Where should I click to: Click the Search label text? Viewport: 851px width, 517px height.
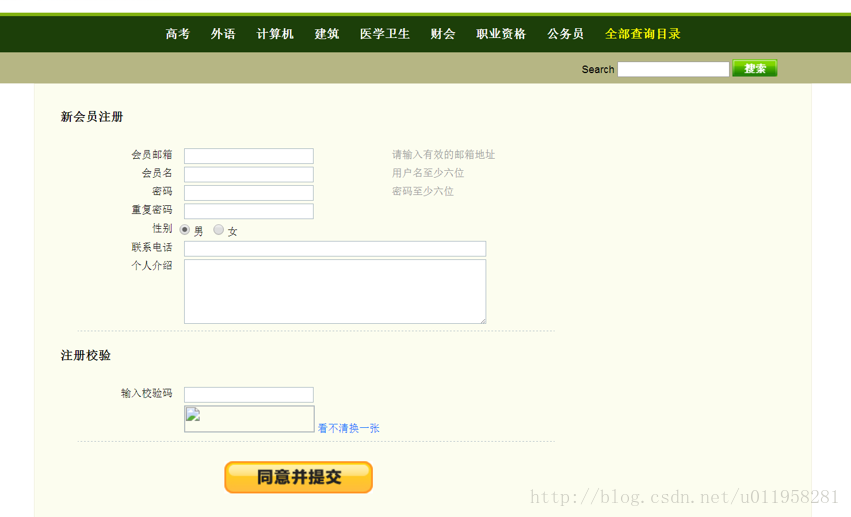598,69
